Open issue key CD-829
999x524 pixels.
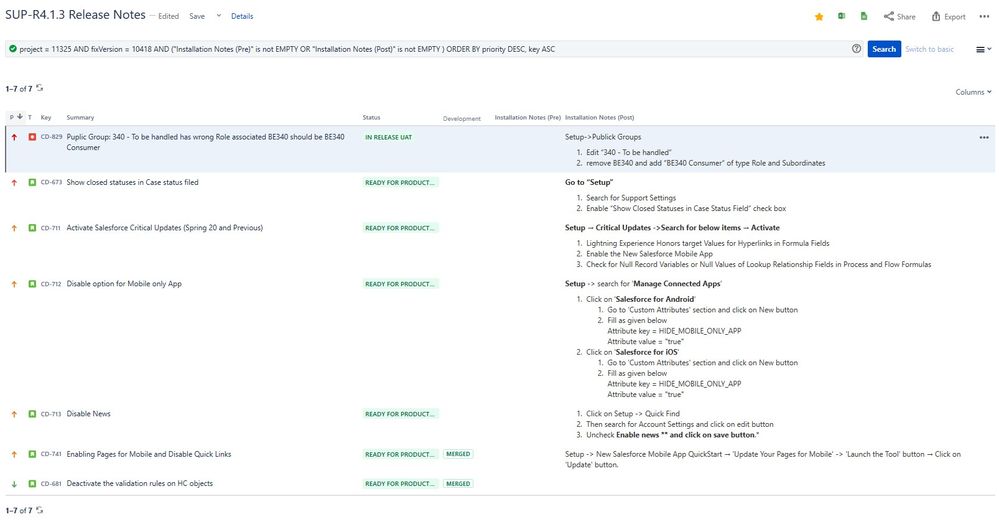point(52,137)
